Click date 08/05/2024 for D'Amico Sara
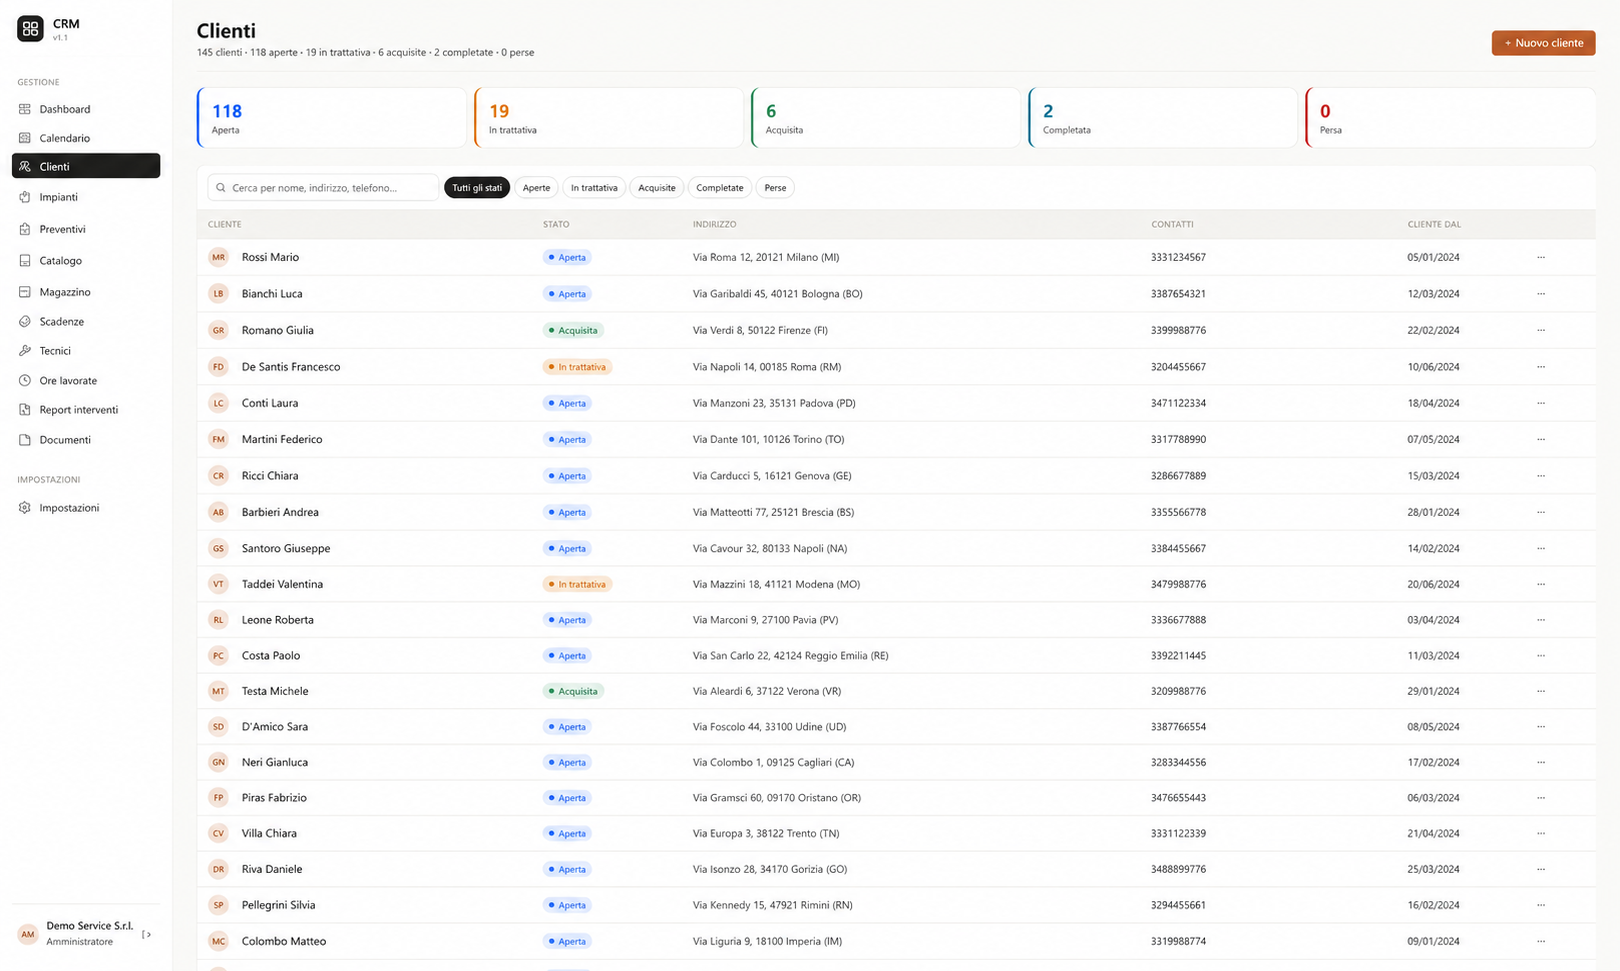Screen dimensions: 1620x971 [1433, 727]
